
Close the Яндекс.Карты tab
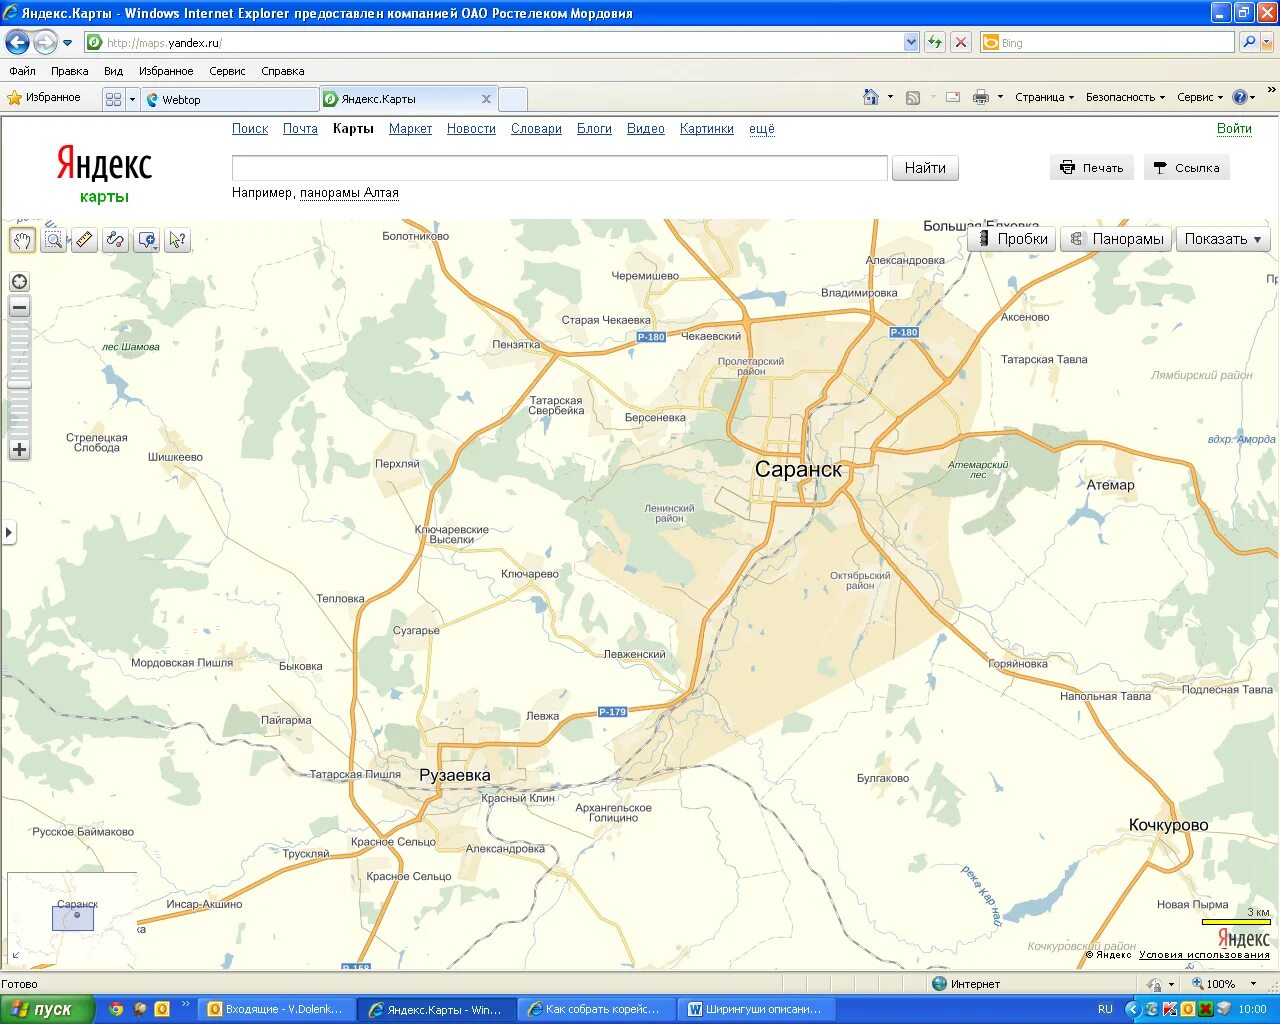click(x=486, y=99)
